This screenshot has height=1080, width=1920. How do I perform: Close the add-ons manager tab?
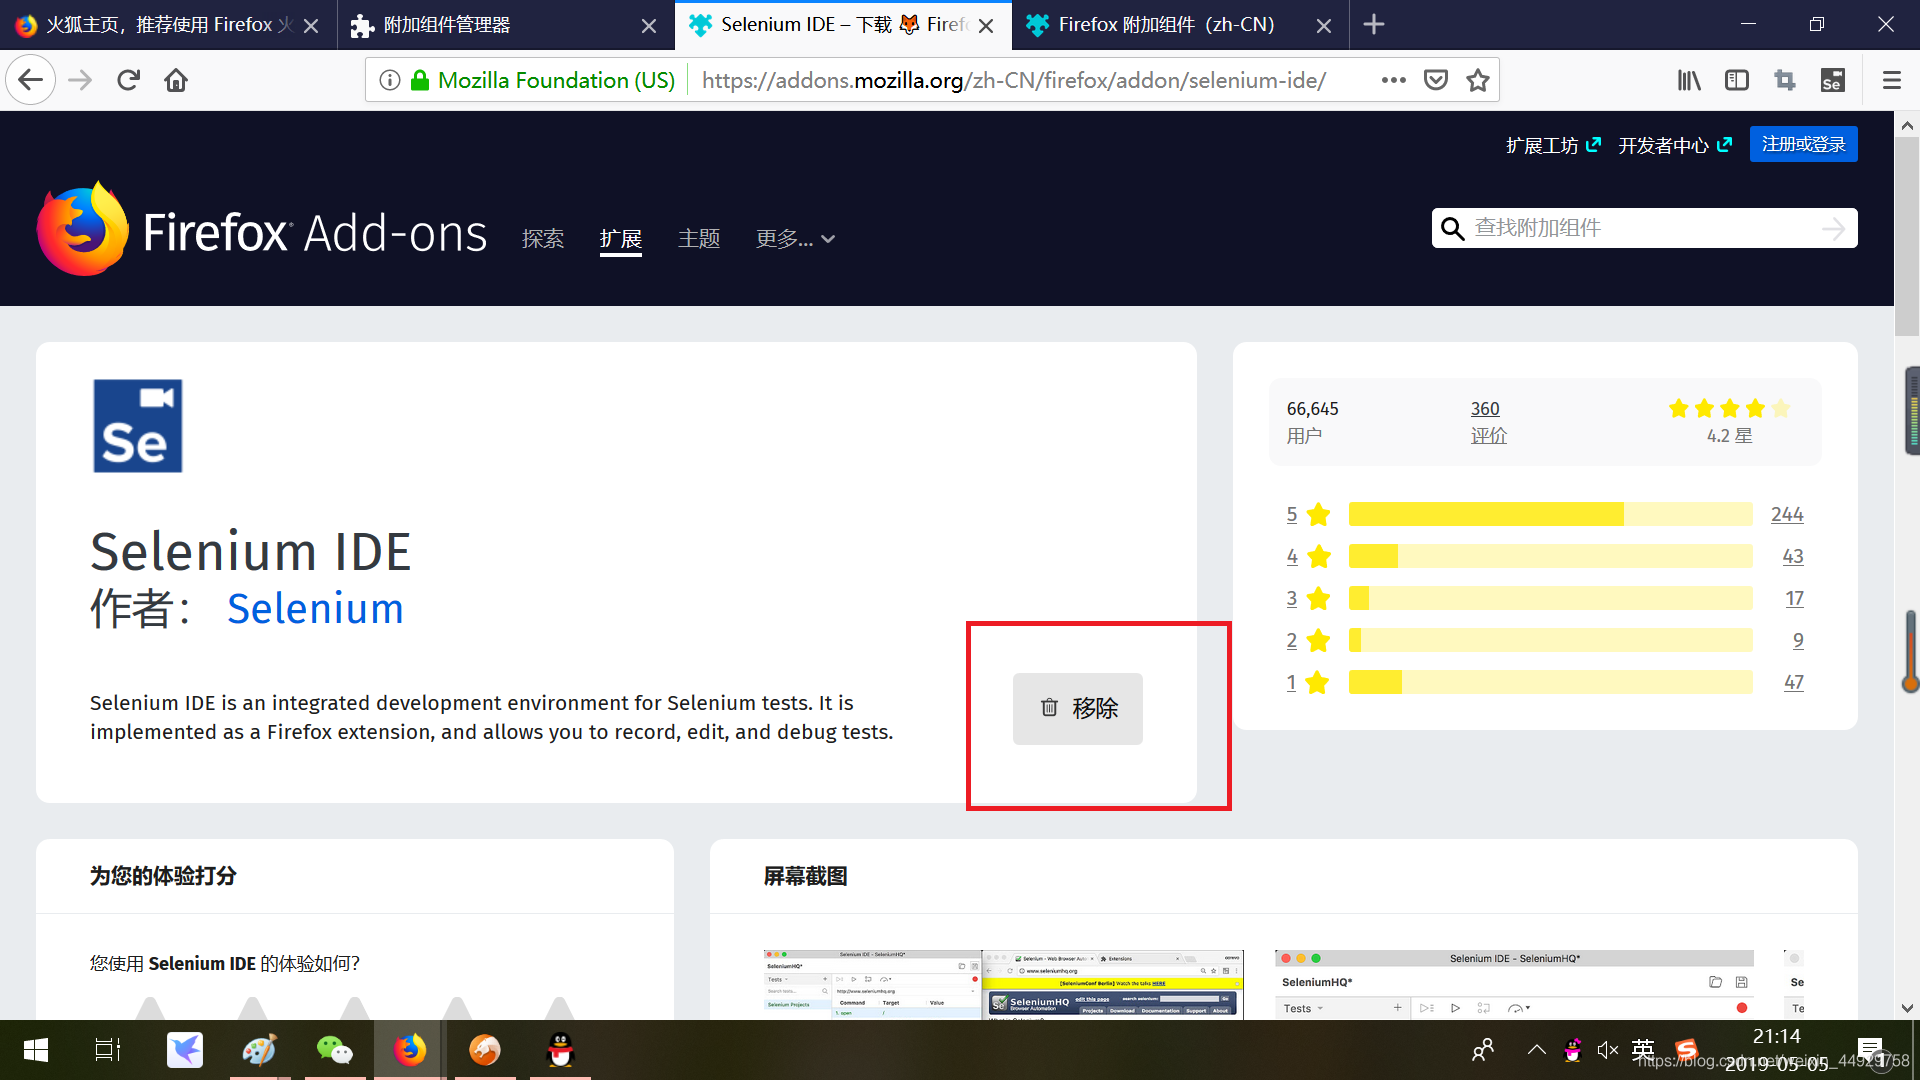[x=649, y=25]
